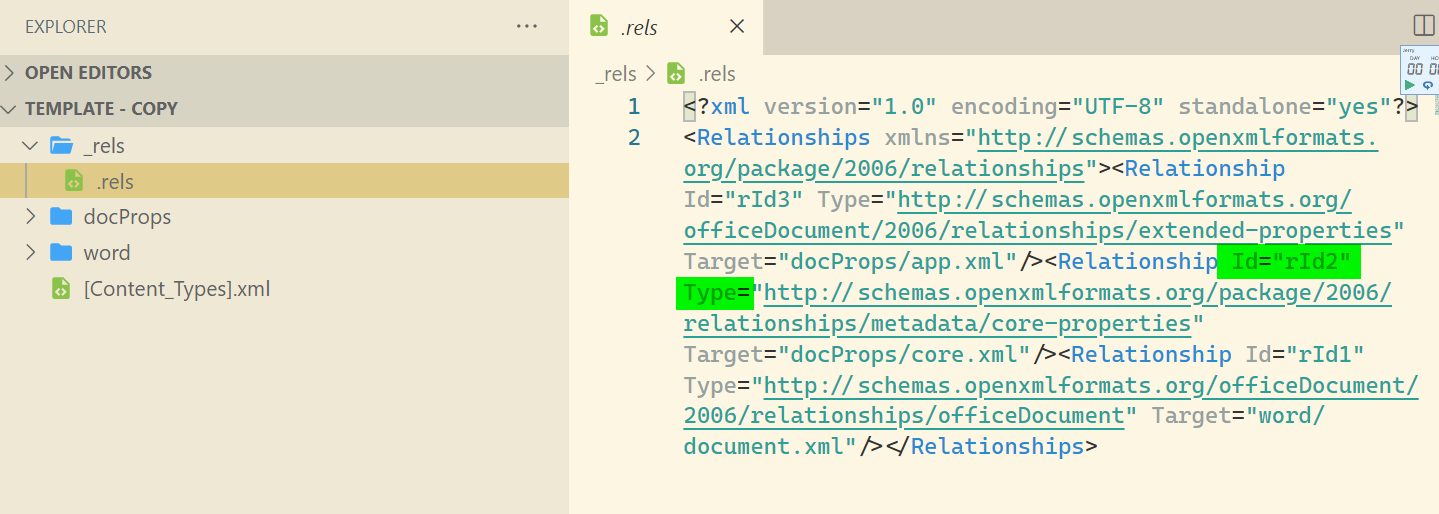Image resolution: width=1439 pixels, height=514 pixels.
Task: Follow the extended-properties schema link
Action: (1038, 215)
